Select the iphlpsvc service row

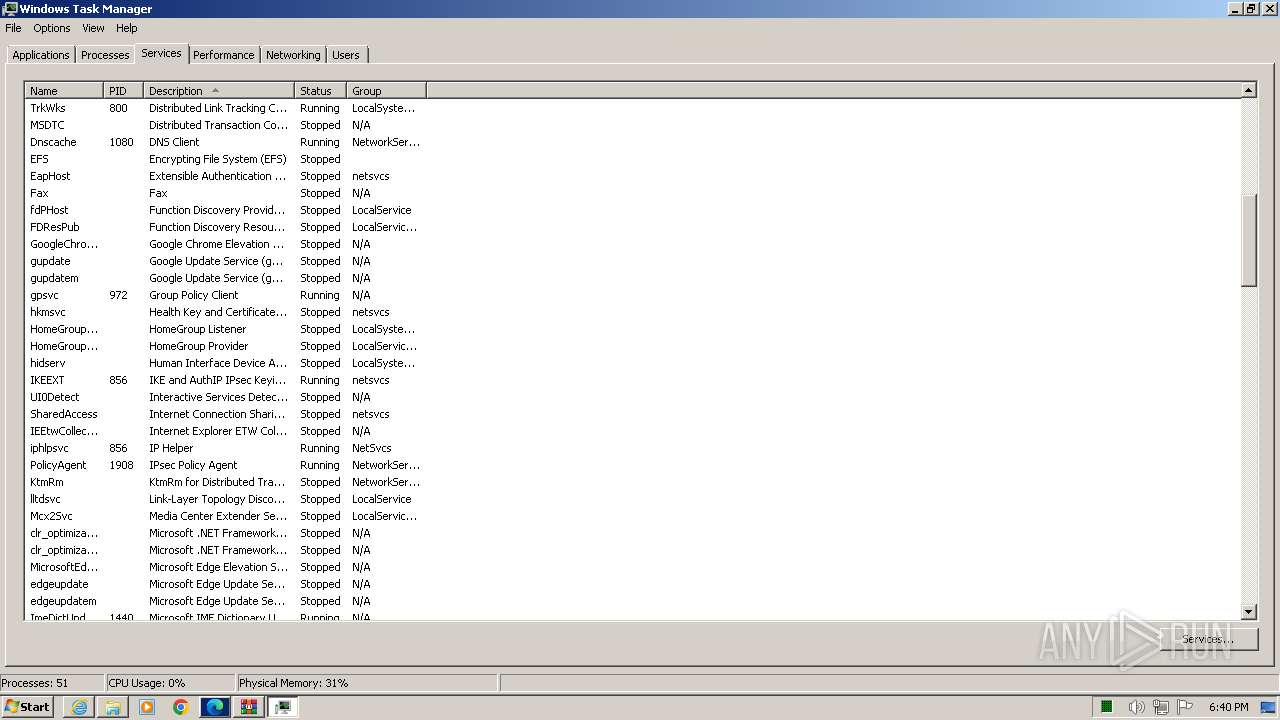[633, 448]
